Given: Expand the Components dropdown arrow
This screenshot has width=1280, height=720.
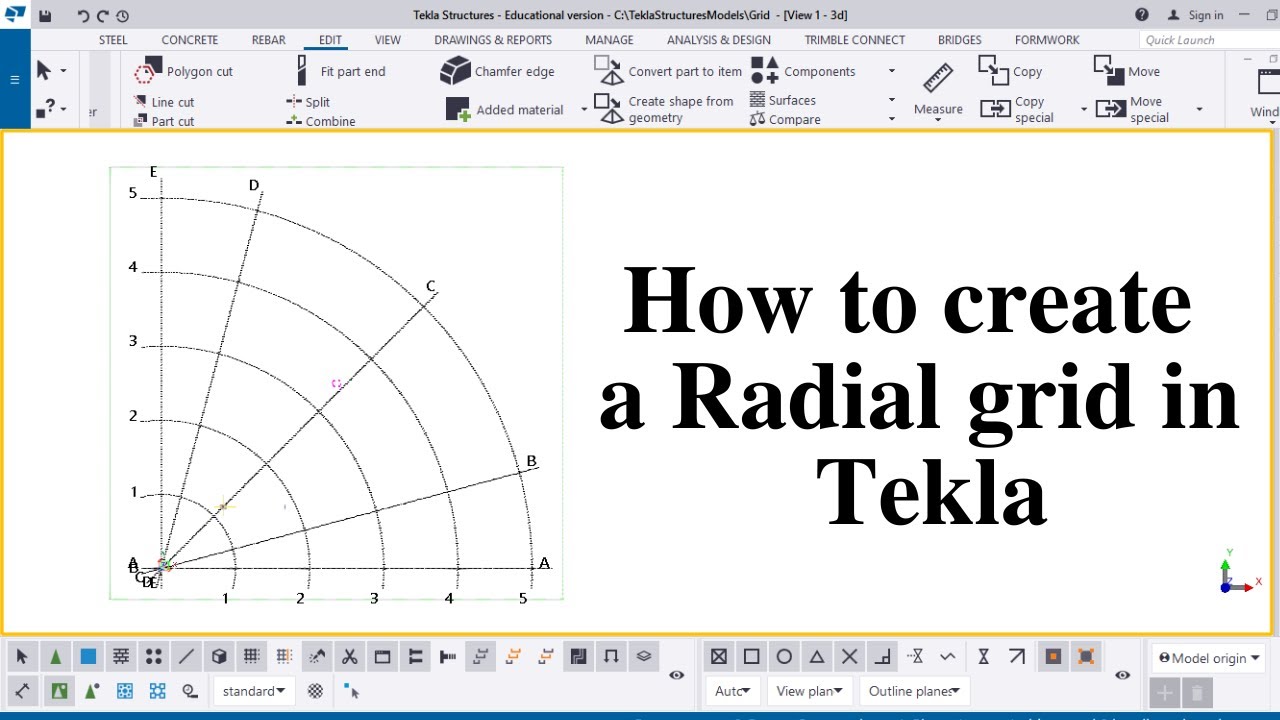Looking at the screenshot, I should point(892,72).
